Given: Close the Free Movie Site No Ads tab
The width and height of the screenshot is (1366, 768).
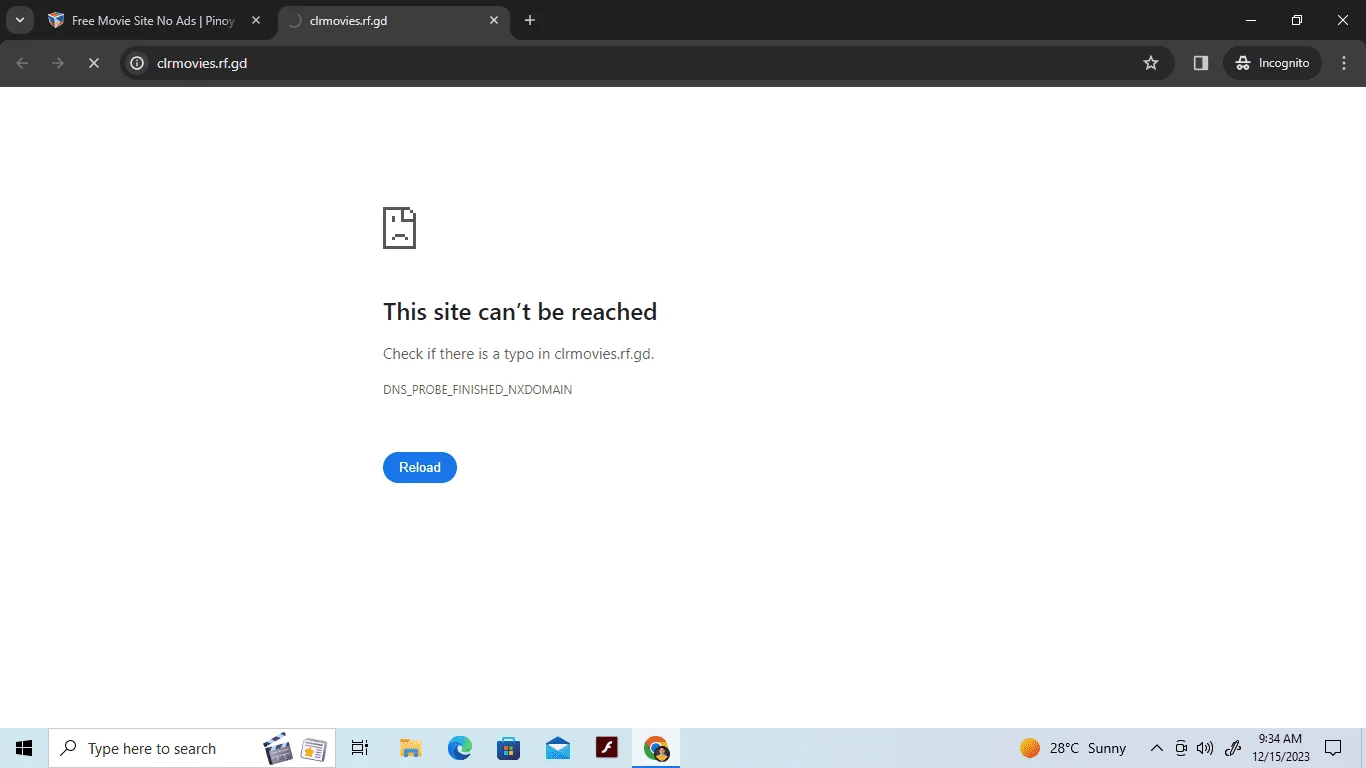Looking at the screenshot, I should 255,20.
